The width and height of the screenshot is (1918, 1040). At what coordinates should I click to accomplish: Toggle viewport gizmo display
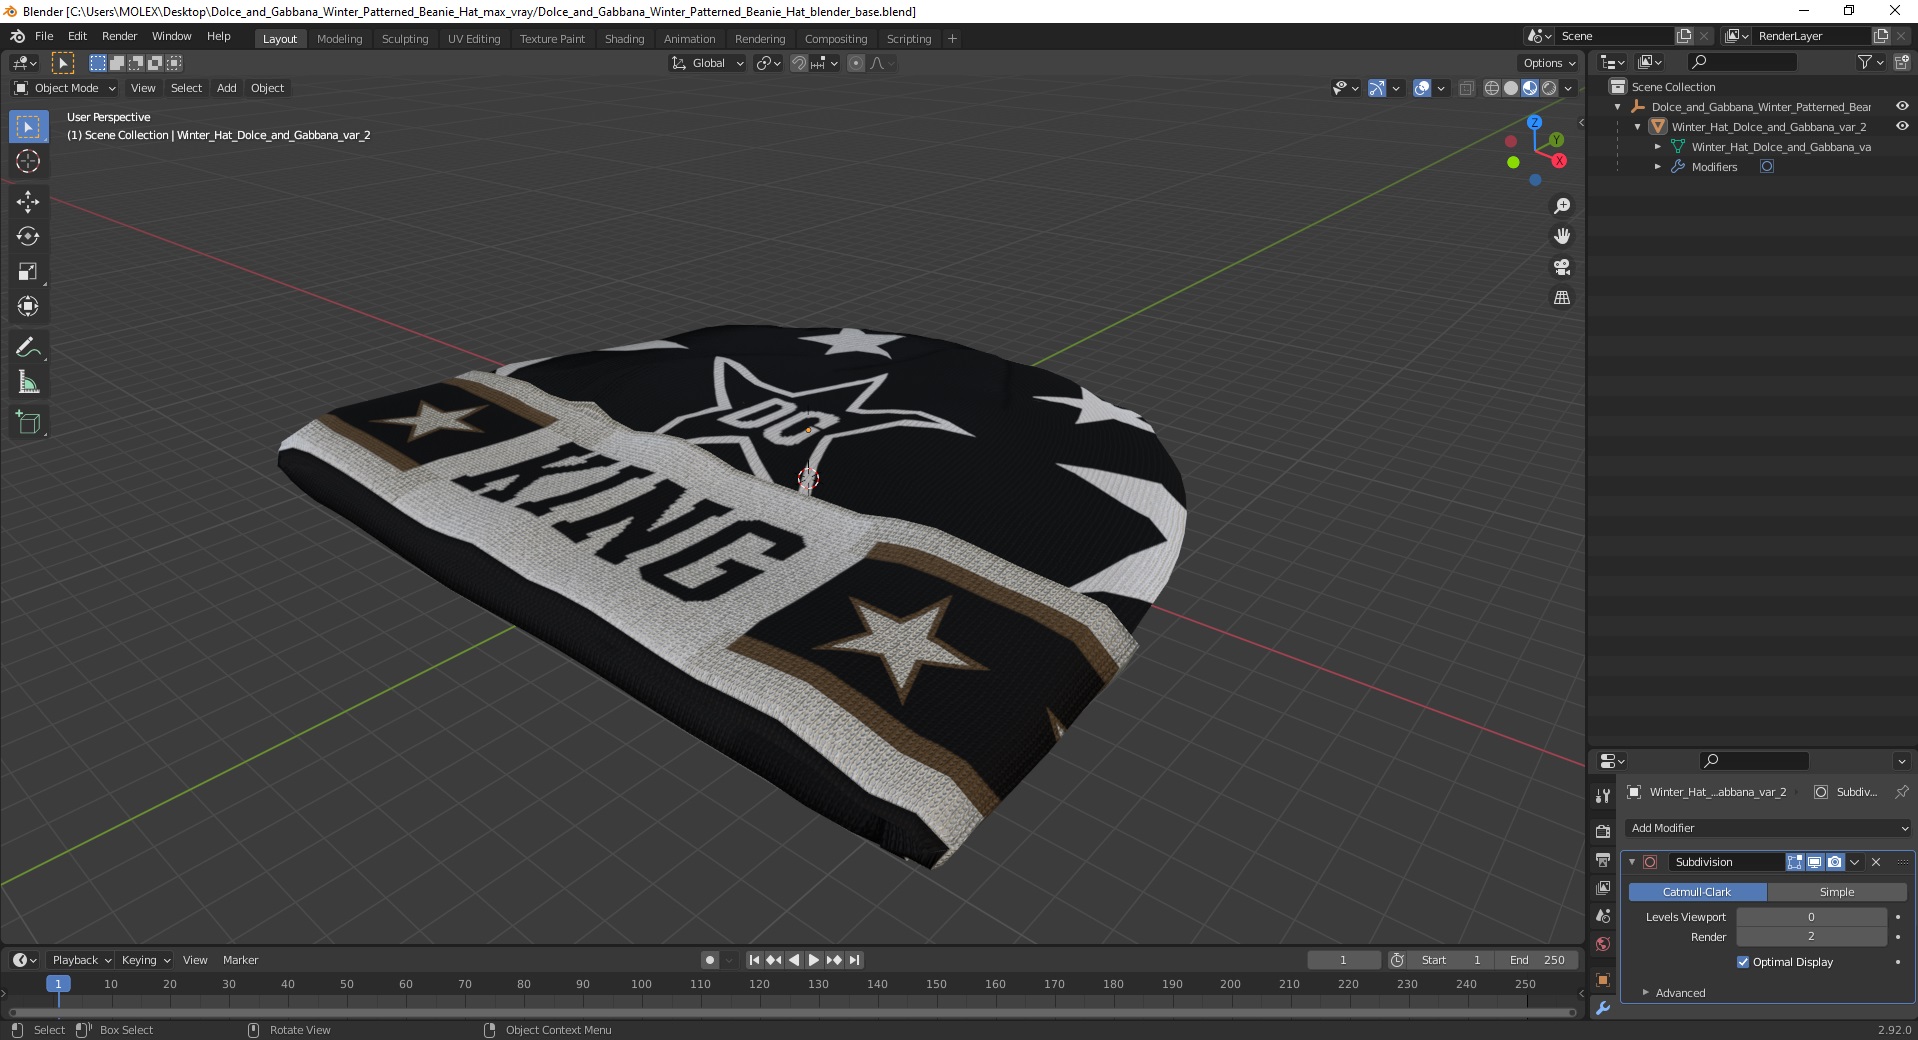click(x=1377, y=88)
